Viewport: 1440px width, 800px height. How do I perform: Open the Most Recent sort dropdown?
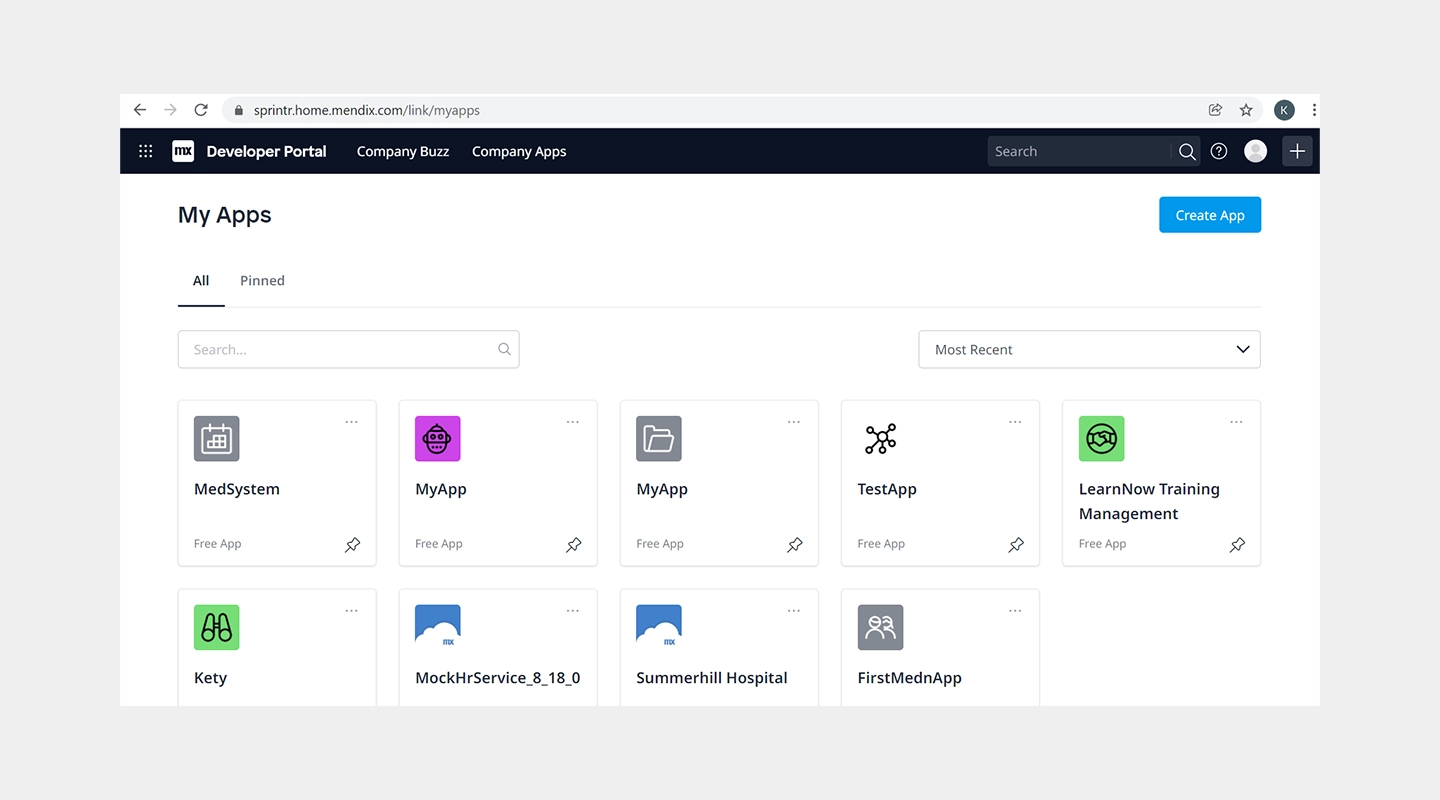point(1089,350)
